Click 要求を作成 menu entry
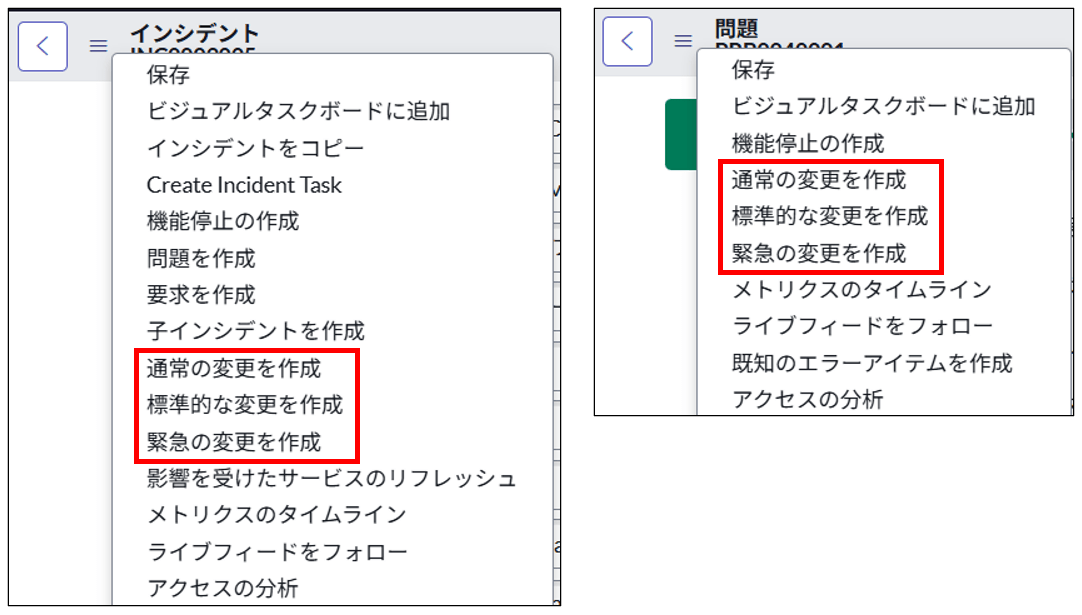 coord(201,294)
